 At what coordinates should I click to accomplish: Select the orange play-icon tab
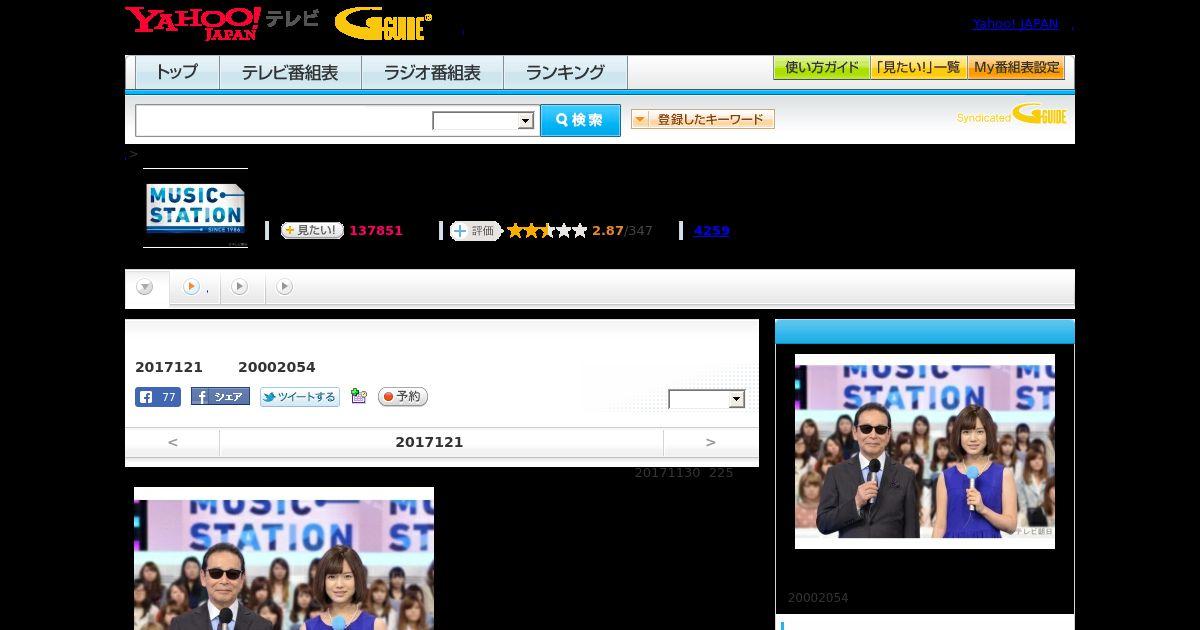(191, 287)
